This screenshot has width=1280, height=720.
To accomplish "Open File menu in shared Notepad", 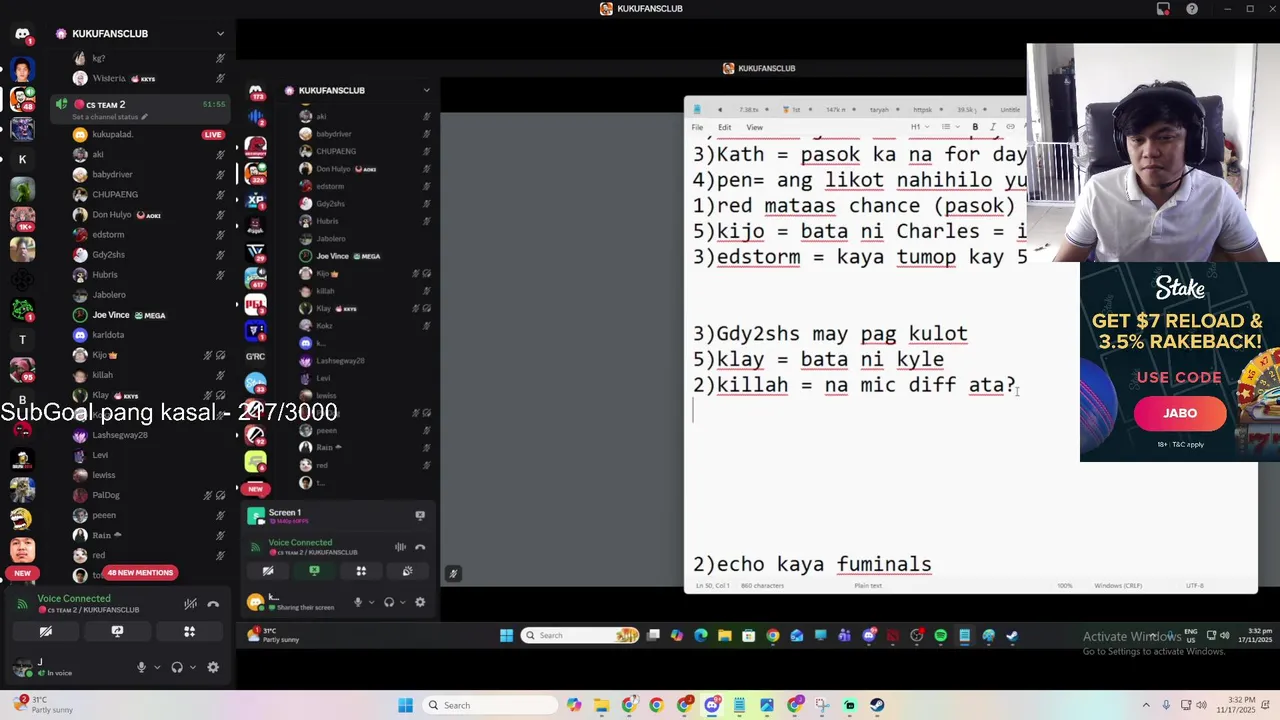I will 698,127.
